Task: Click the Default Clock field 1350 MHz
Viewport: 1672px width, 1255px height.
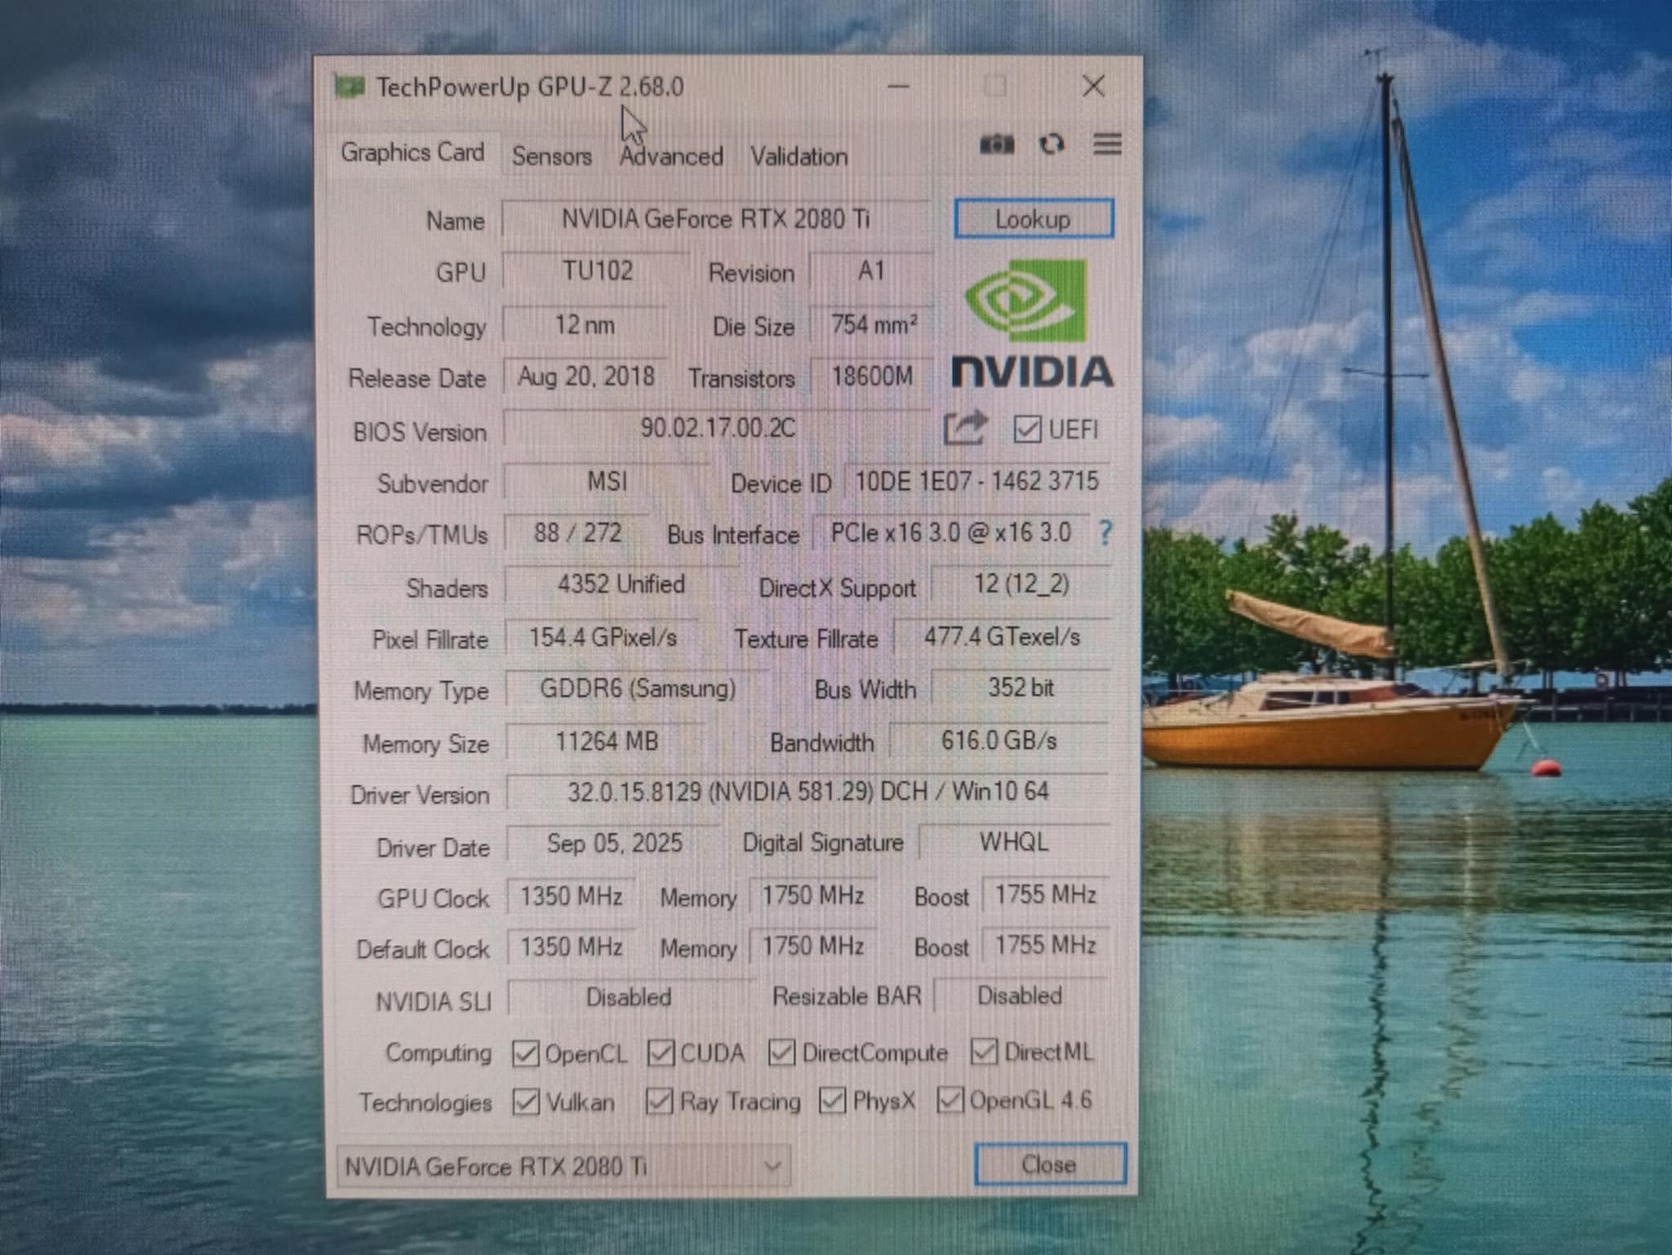Action: click(x=572, y=947)
